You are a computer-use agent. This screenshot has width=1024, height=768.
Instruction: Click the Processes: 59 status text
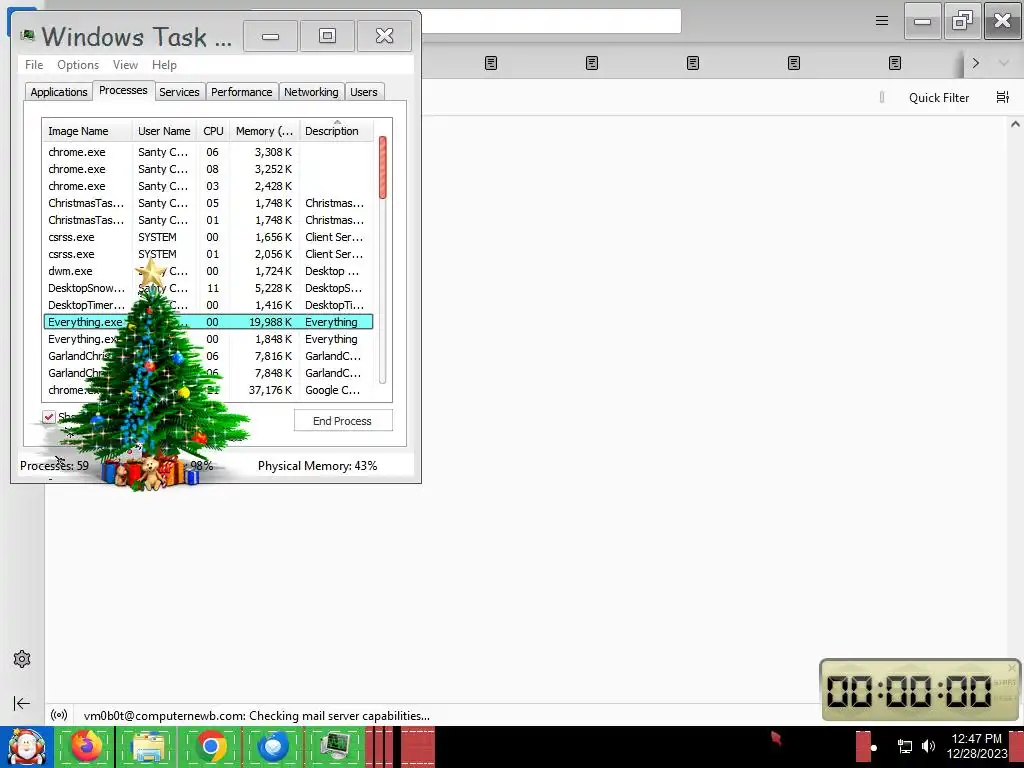[54, 466]
